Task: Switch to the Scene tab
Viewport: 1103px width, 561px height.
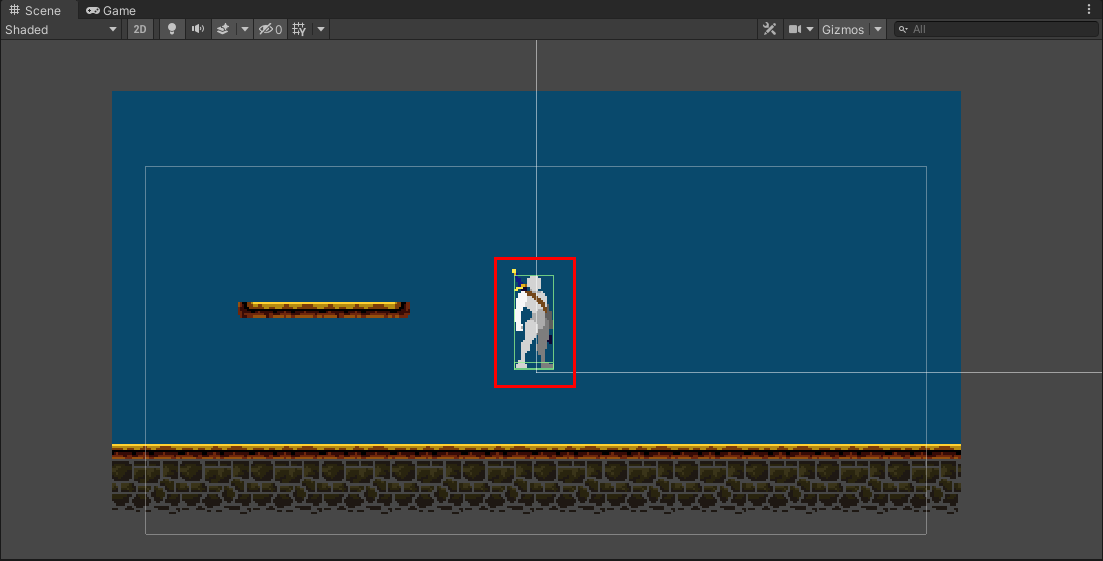Action: pyautogui.click(x=35, y=10)
